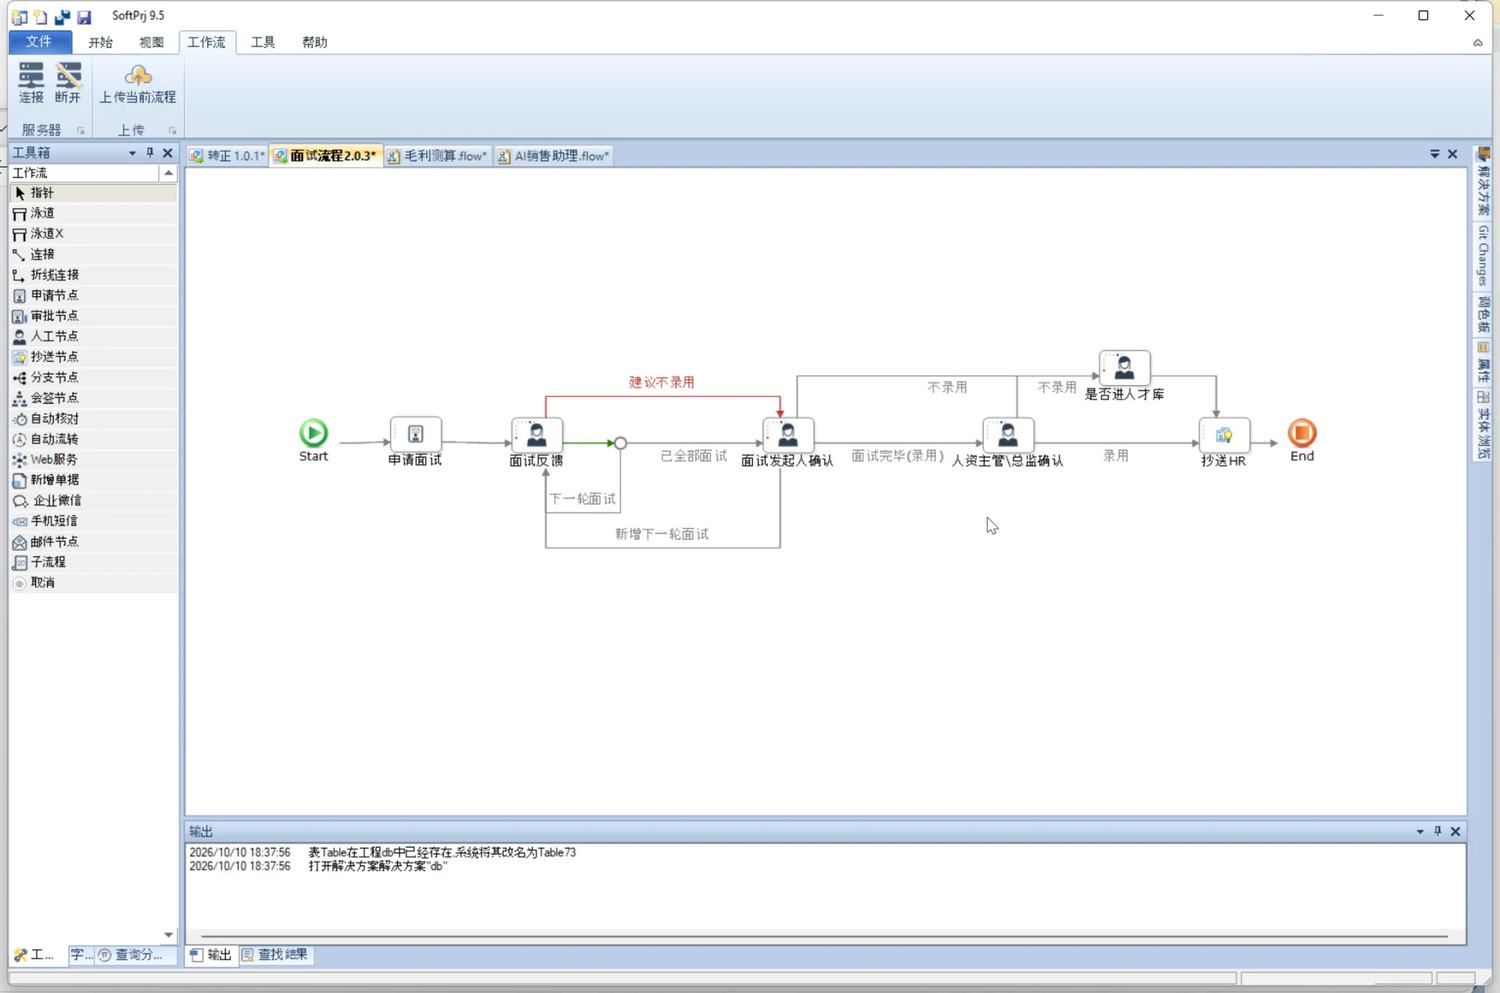The width and height of the screenshot is (1500, 993).
Task: Switch to the 开始 ribbon tab
Action: 100,42
